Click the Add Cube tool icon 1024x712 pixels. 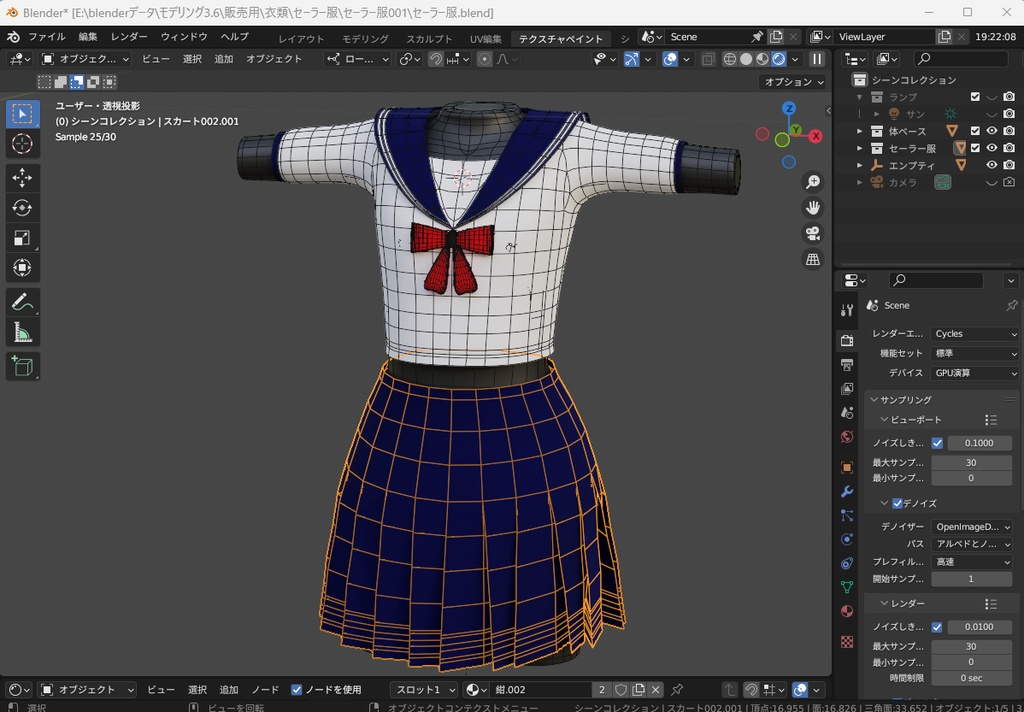pyautogui.click(x=22, y=366)
